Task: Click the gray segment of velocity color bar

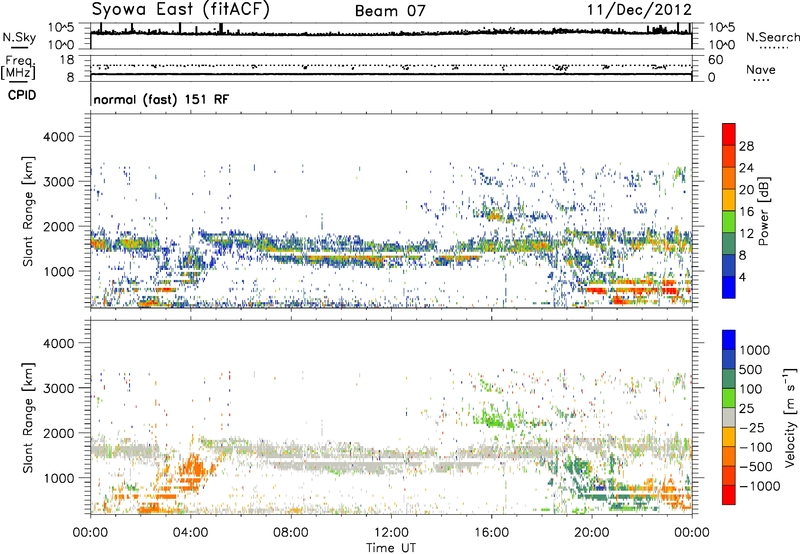Action: click(x=729, y=417)
